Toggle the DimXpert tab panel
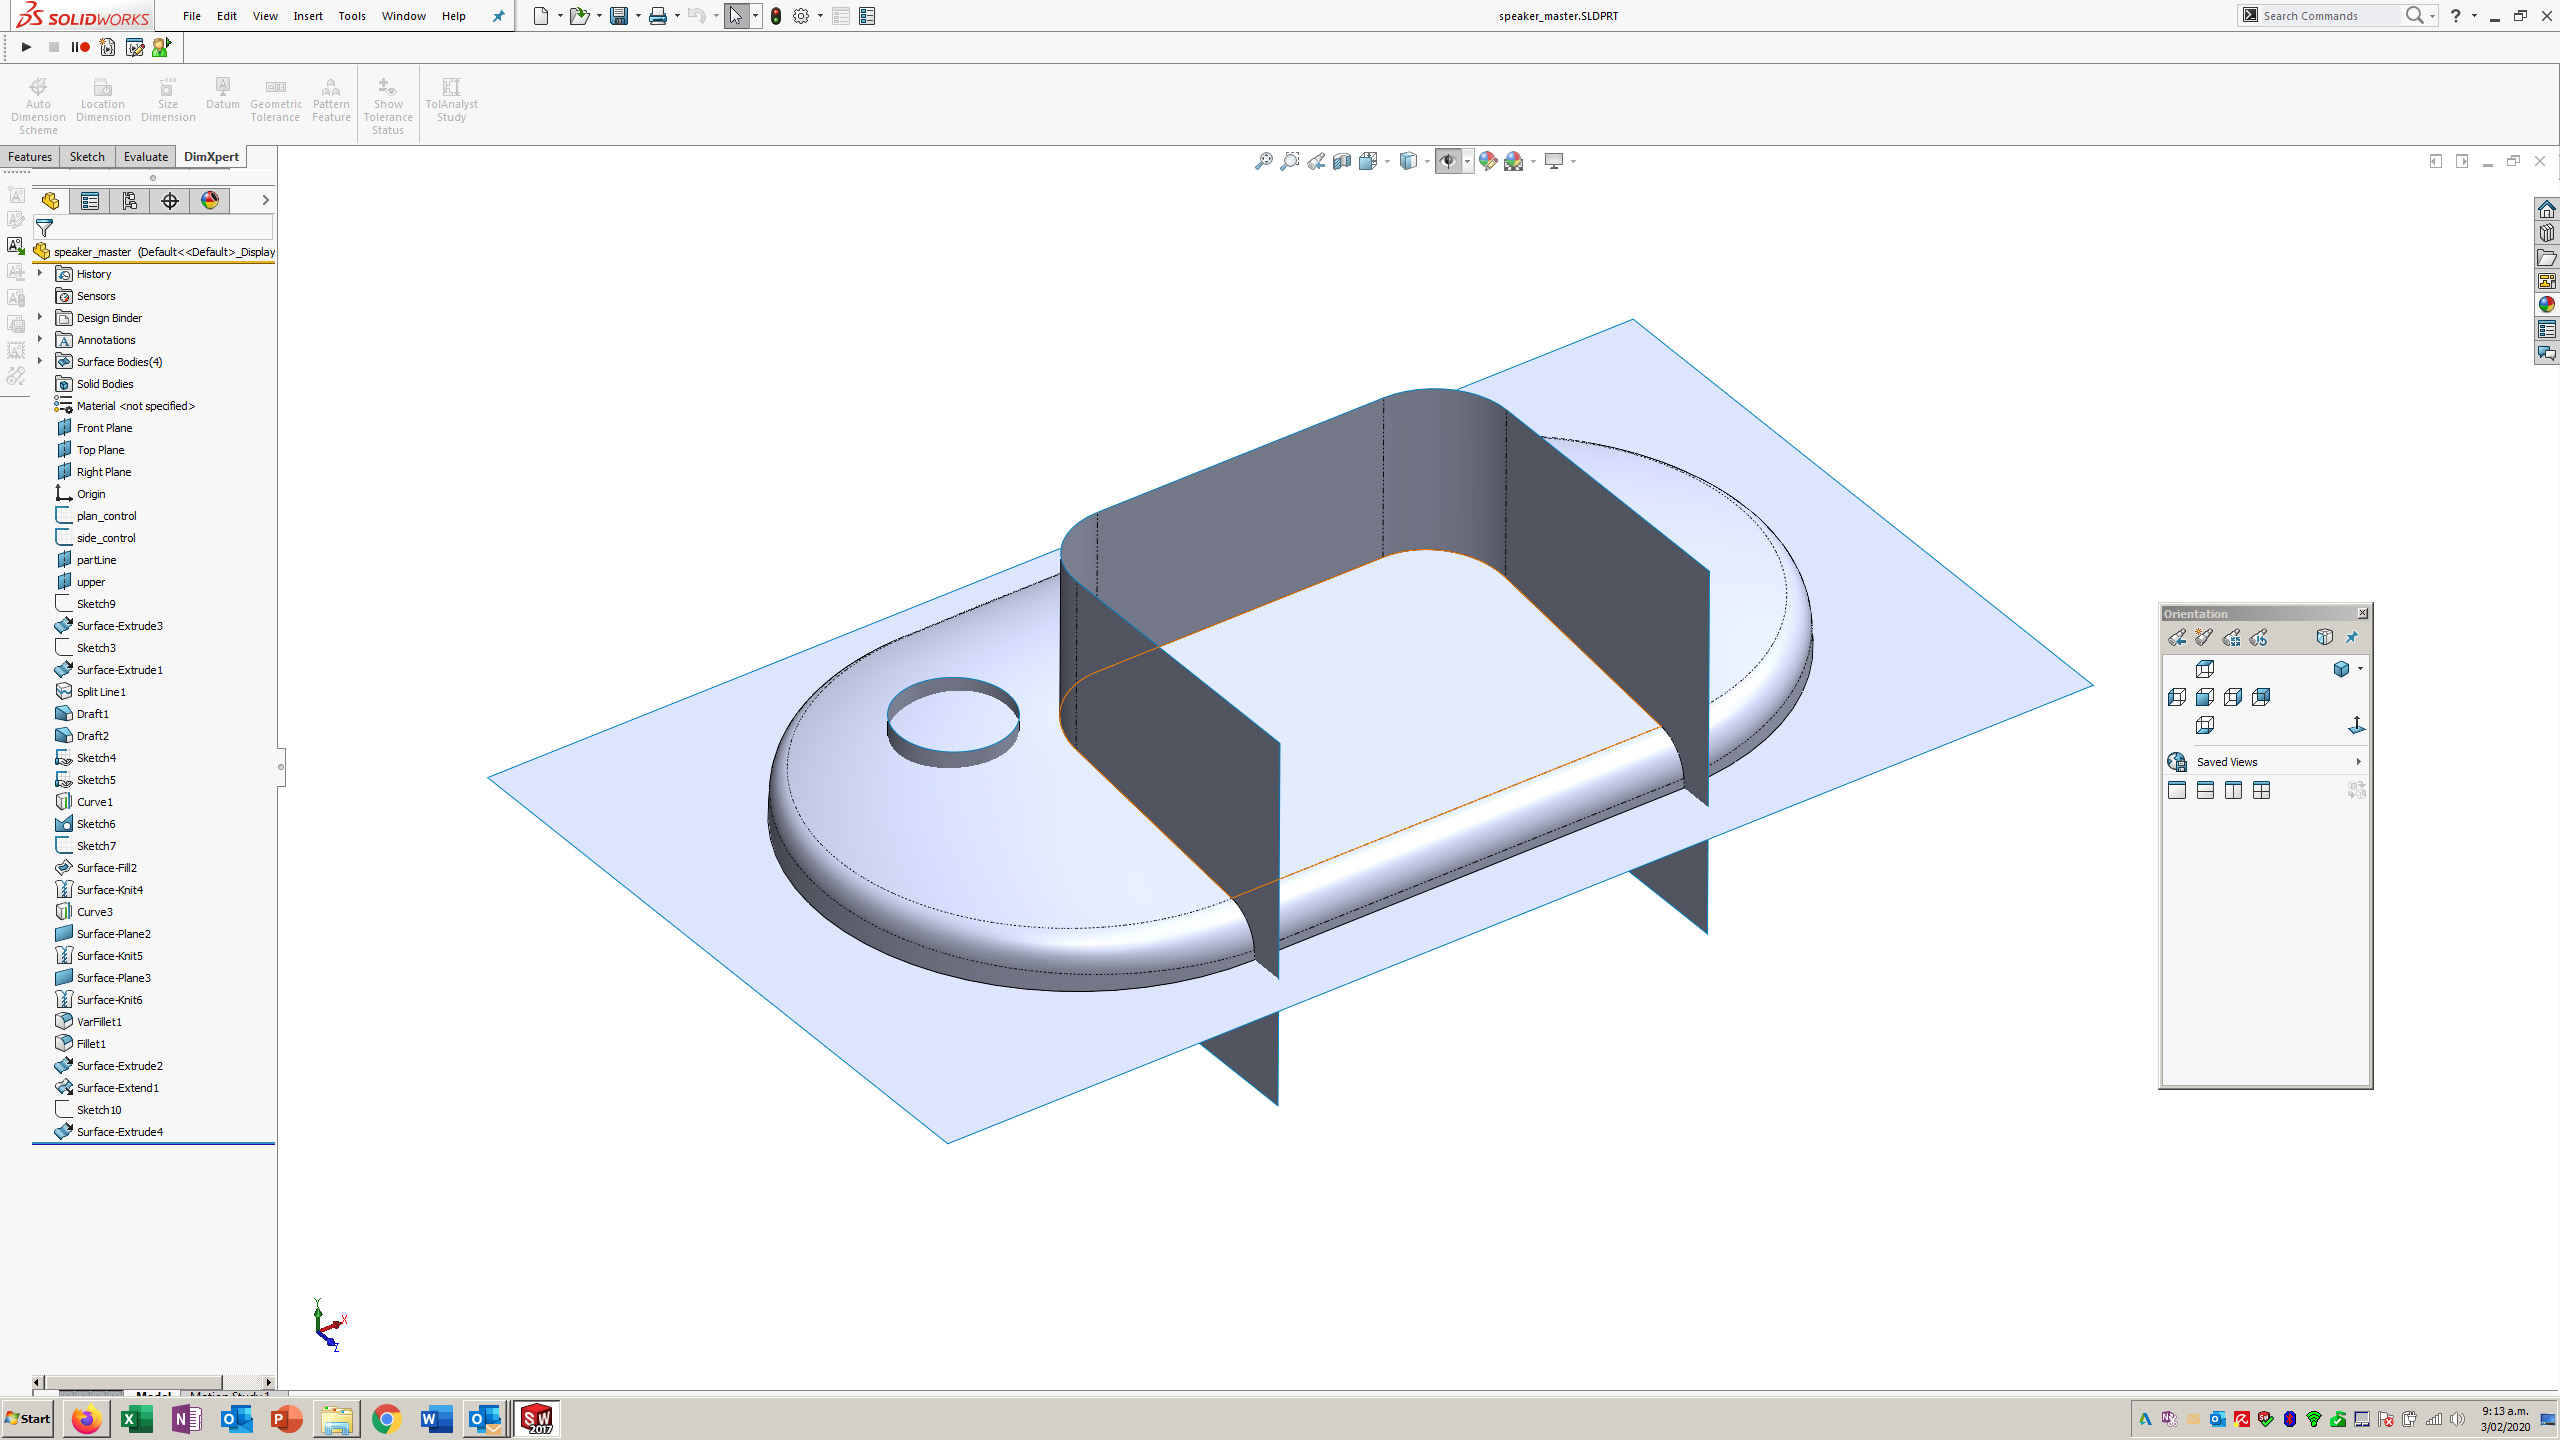This screenshot has height=1440, width=2560. 209,156
